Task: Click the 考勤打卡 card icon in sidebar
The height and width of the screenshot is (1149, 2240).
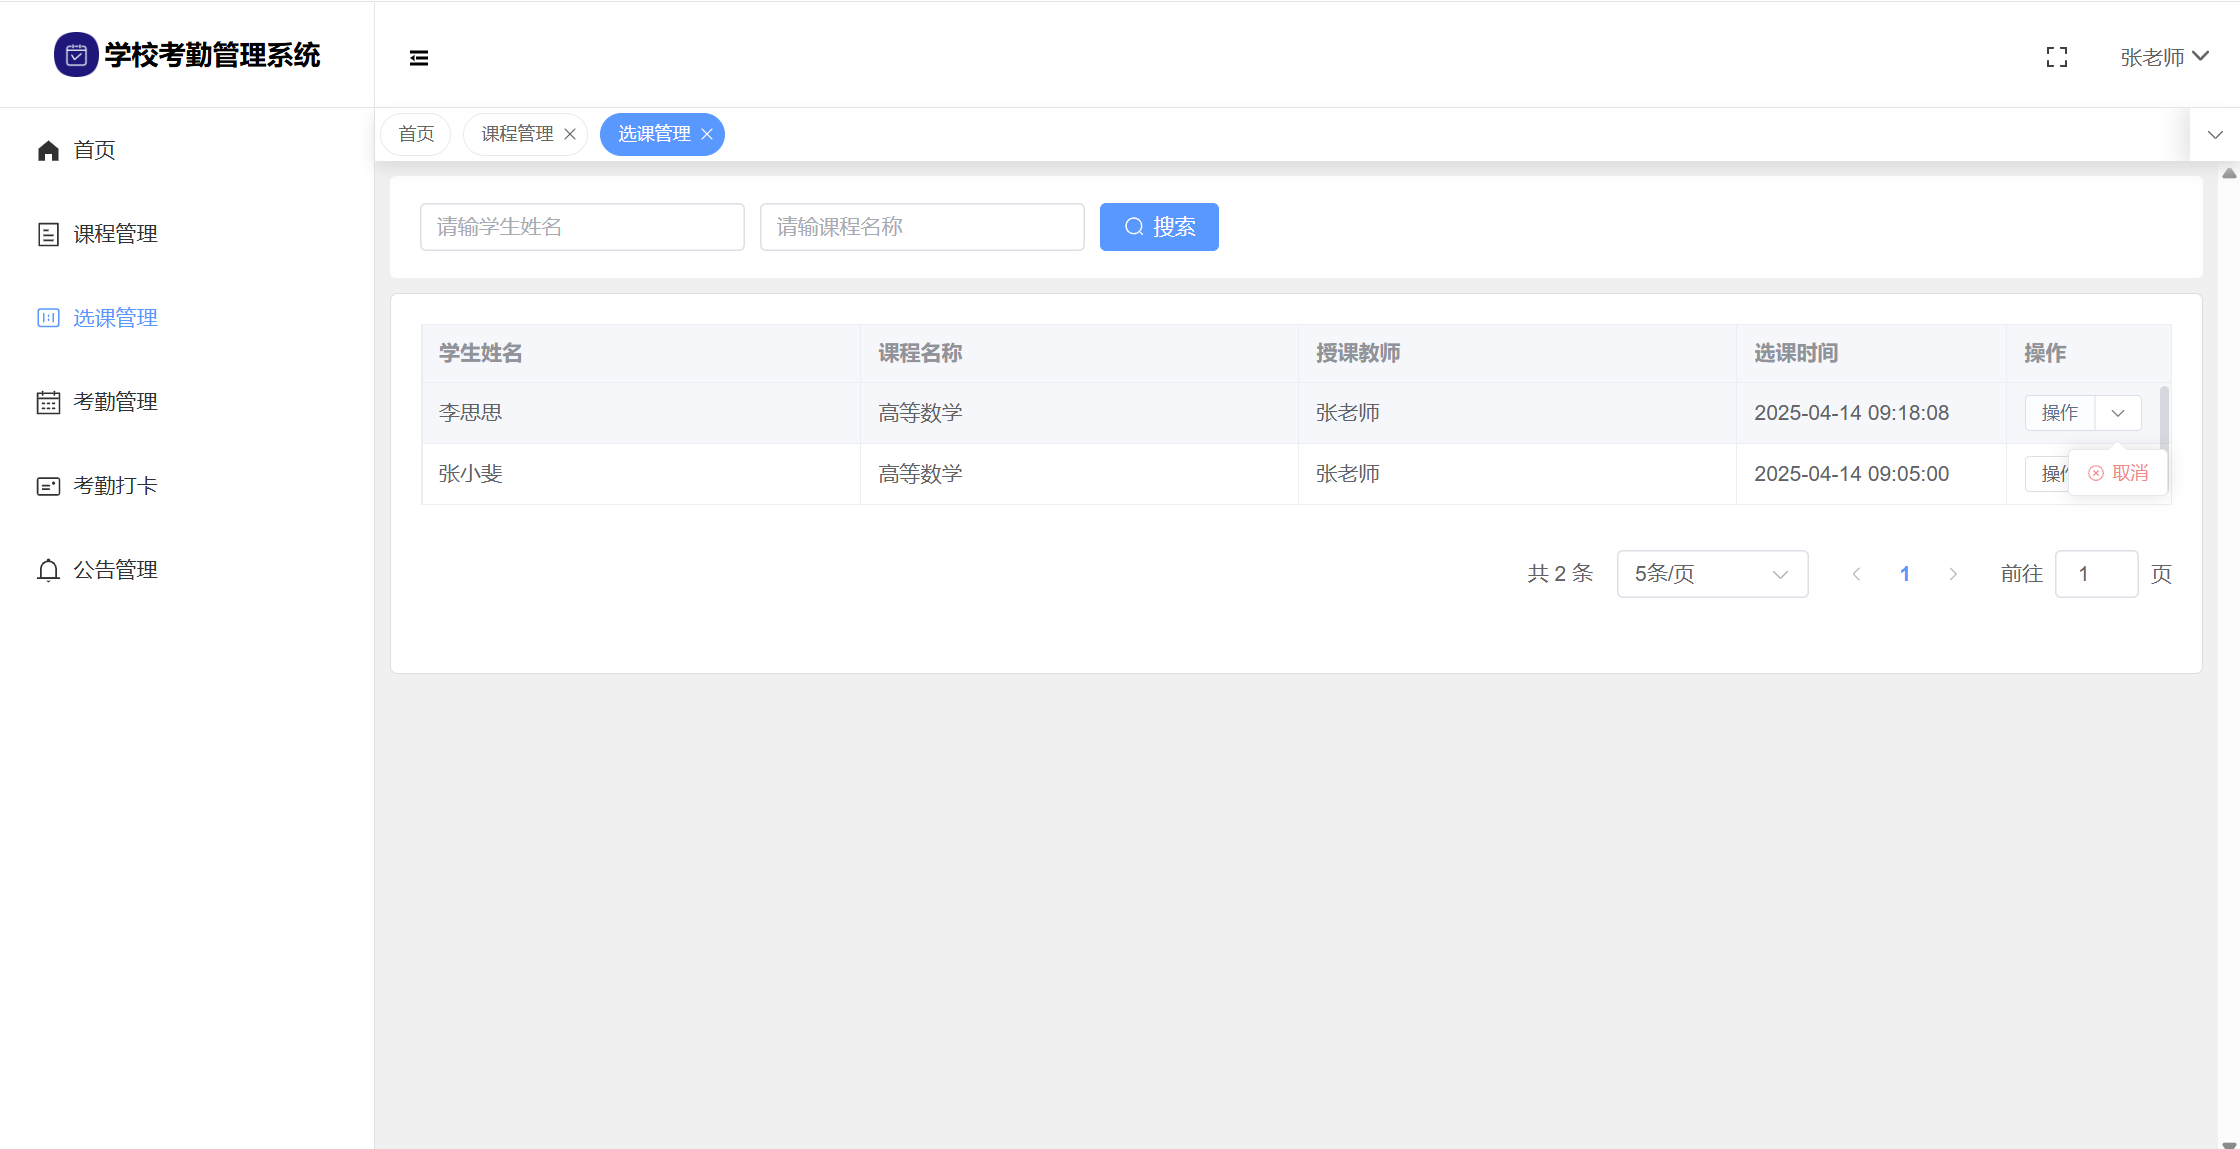Action: [x=48, y=486]
